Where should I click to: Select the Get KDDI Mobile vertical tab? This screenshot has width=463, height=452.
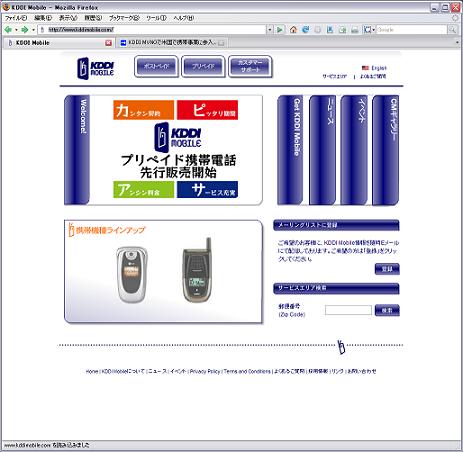[x=290, y=150]
